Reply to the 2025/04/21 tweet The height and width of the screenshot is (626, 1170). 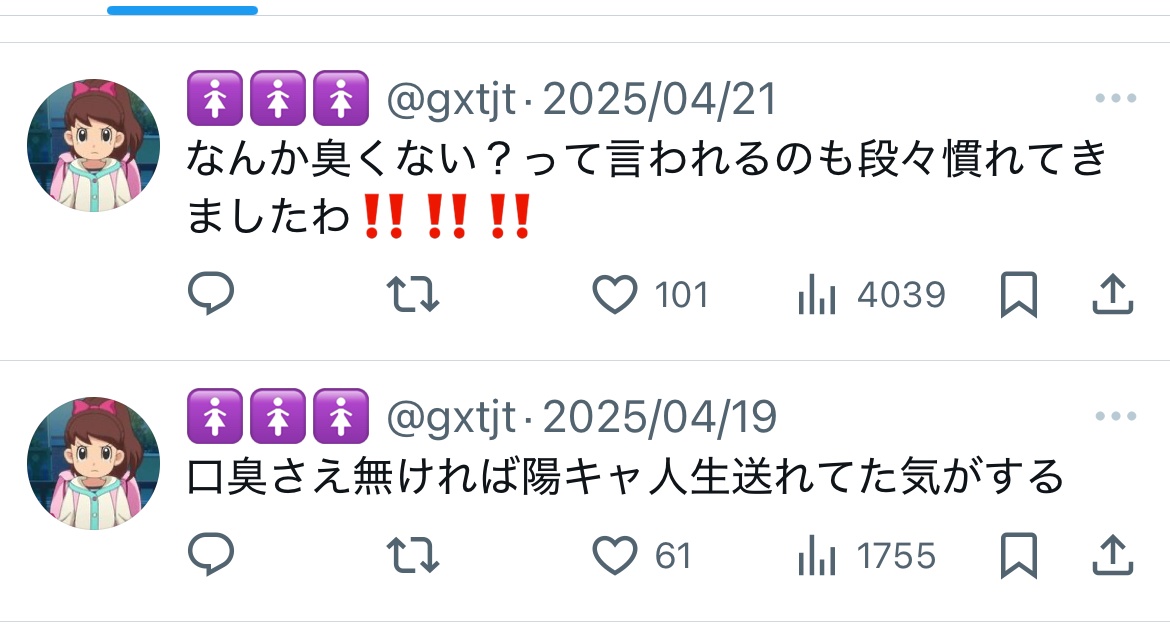[x=211, y=293]
